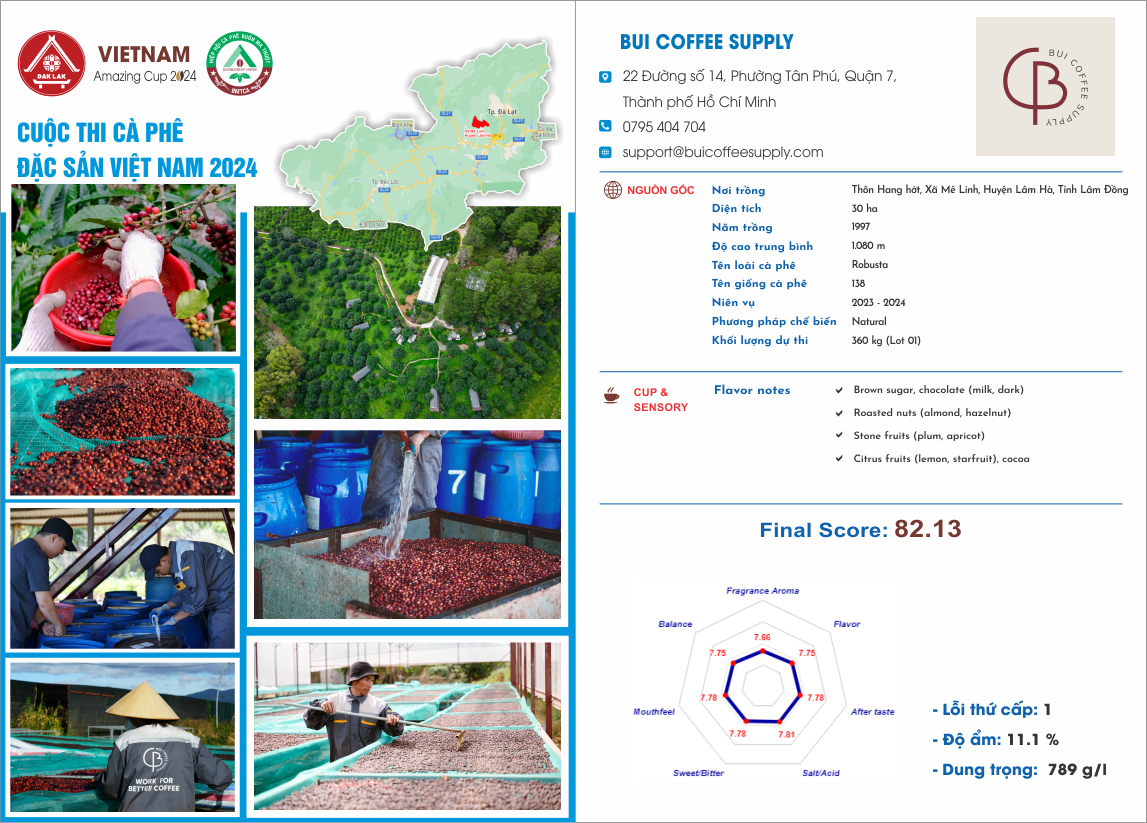Click the checkmark beside Brown sugar, chocolate
Viewport: 1147px width, 823px height.
click(x=839, y=390)
